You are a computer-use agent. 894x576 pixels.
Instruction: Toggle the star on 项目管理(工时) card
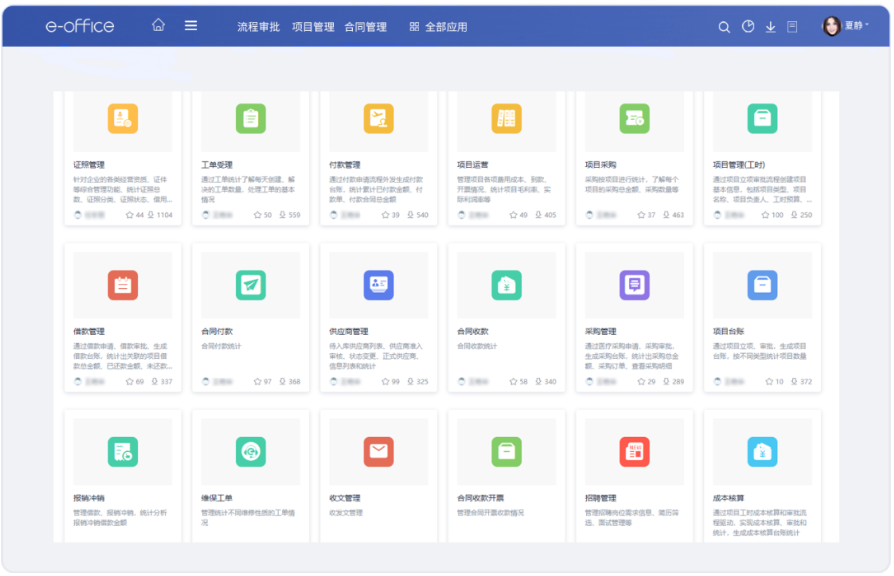[766, 215]
